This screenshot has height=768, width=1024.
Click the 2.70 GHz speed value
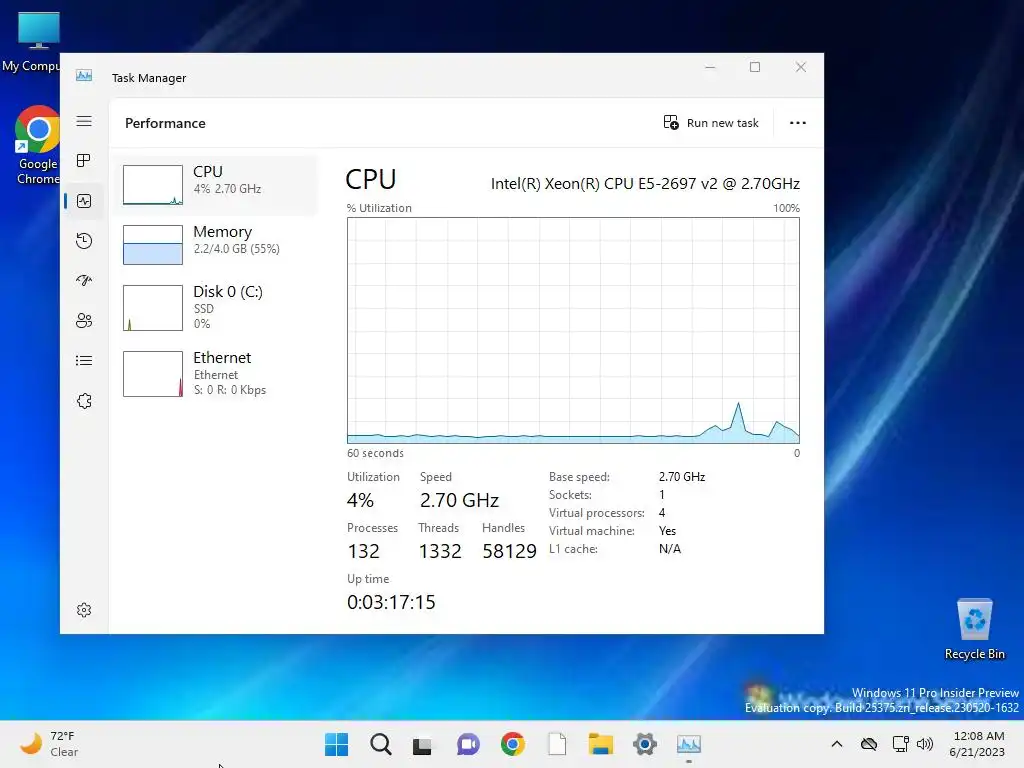(x=459, y=500)
